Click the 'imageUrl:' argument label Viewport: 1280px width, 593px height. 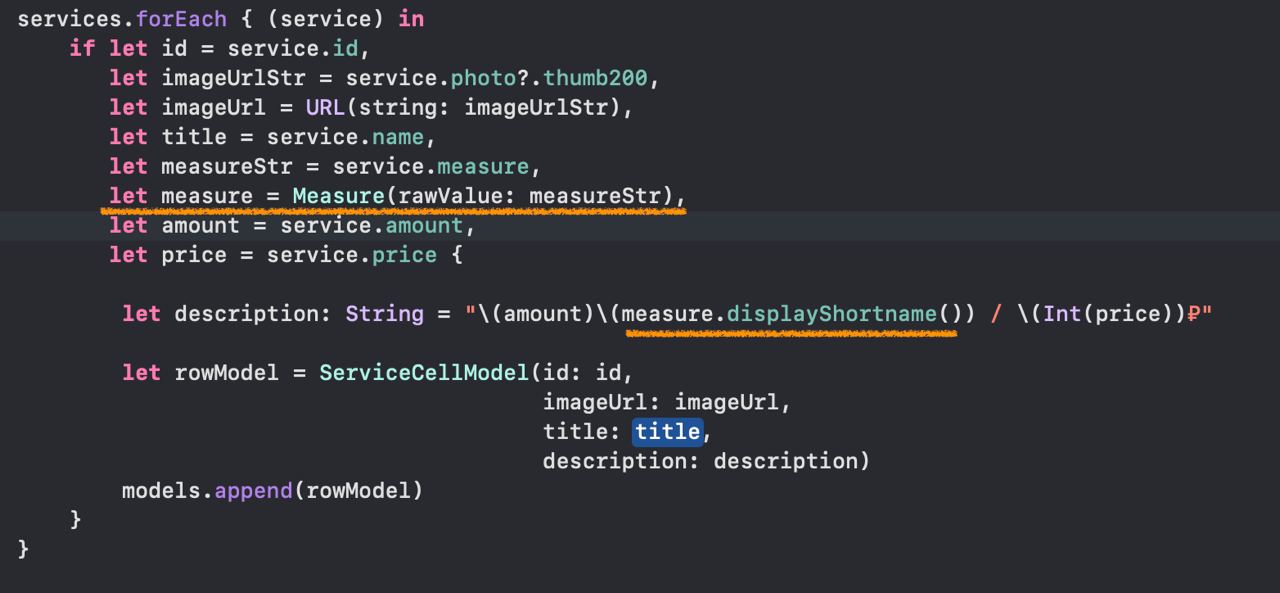click(x=602, y=402)
